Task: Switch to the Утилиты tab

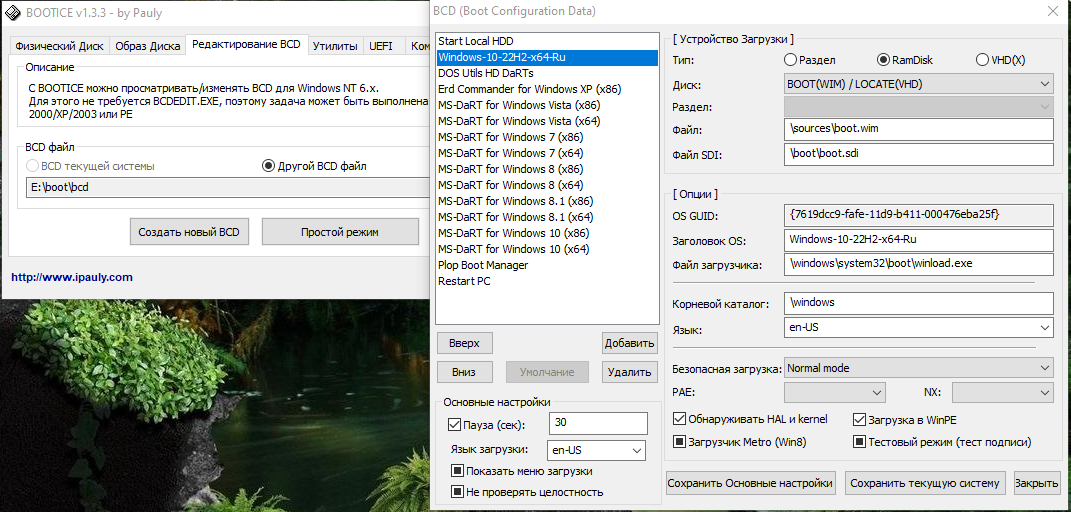Action: tap(335, 46)
